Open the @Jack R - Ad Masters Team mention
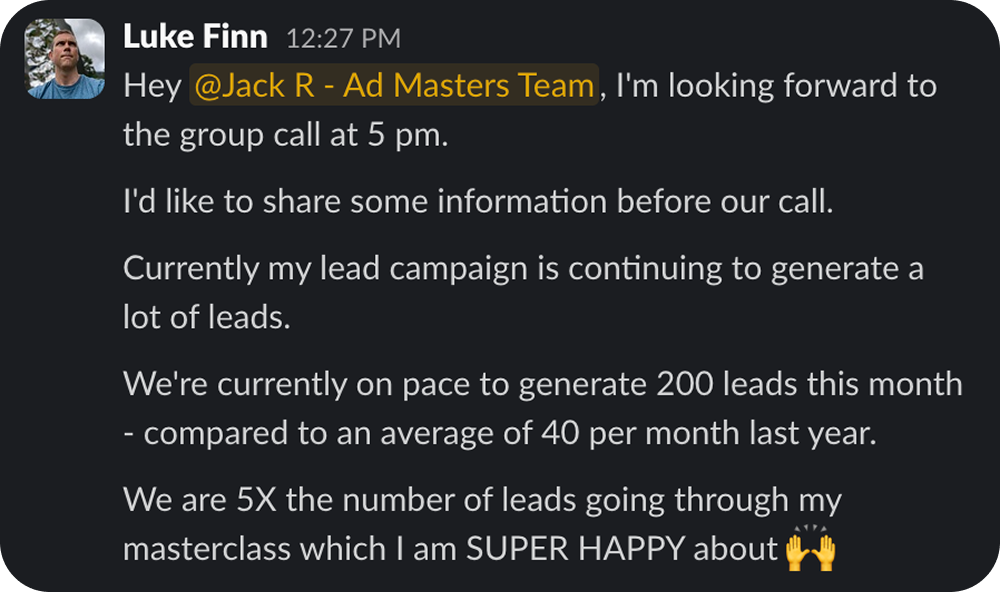 [394, 85]
